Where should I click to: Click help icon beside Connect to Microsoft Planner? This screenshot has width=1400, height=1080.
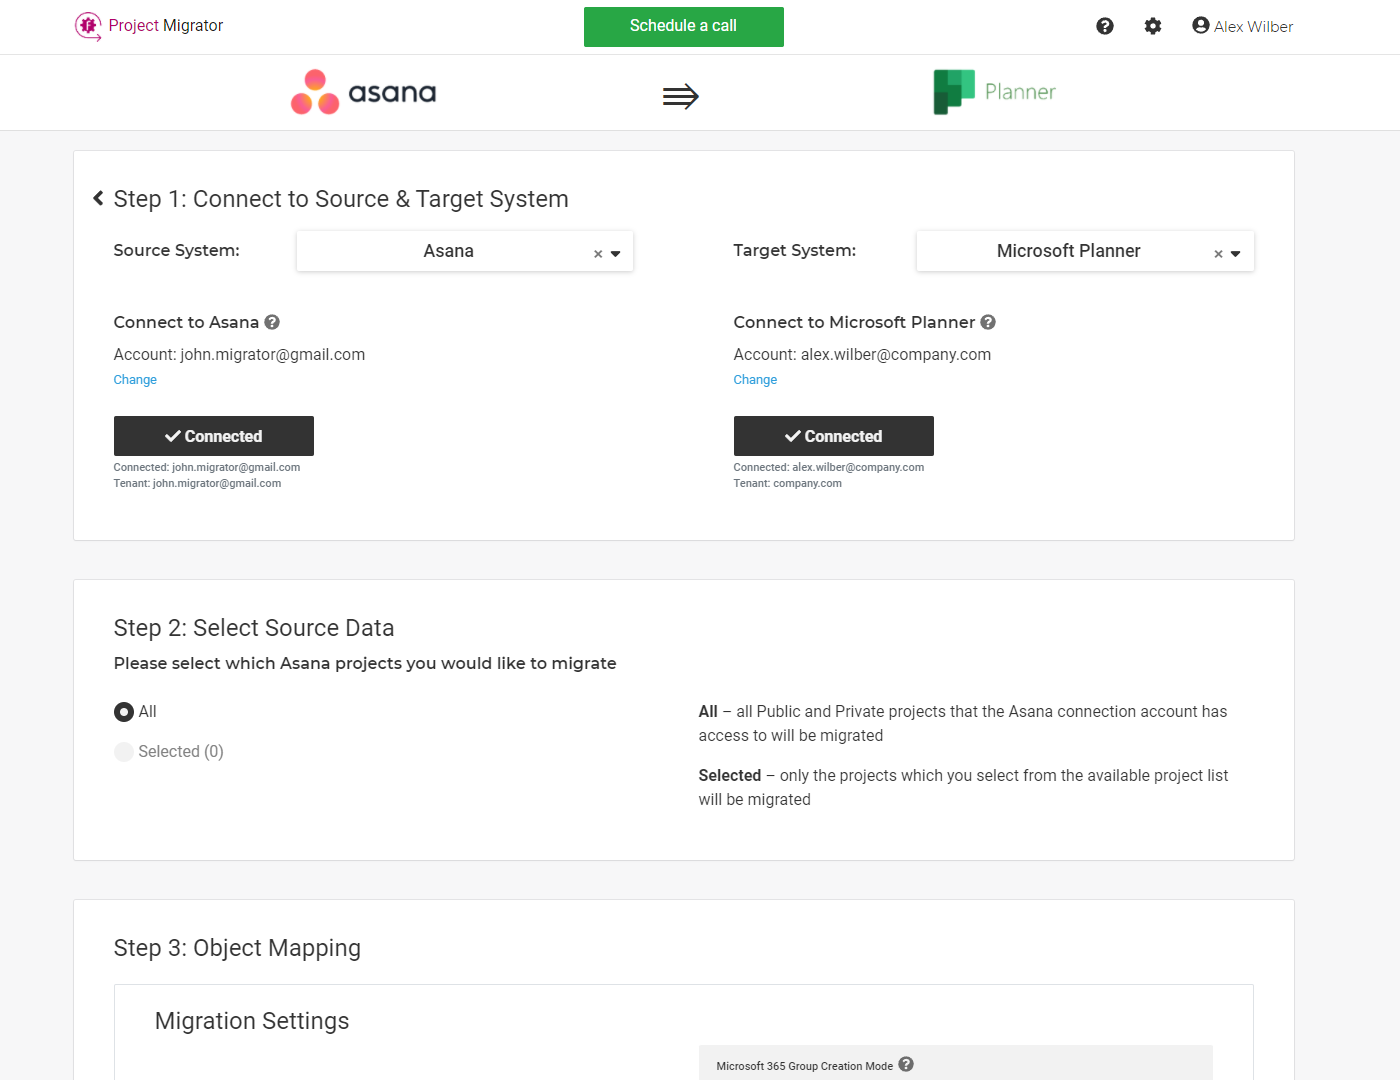click(988, 322)
